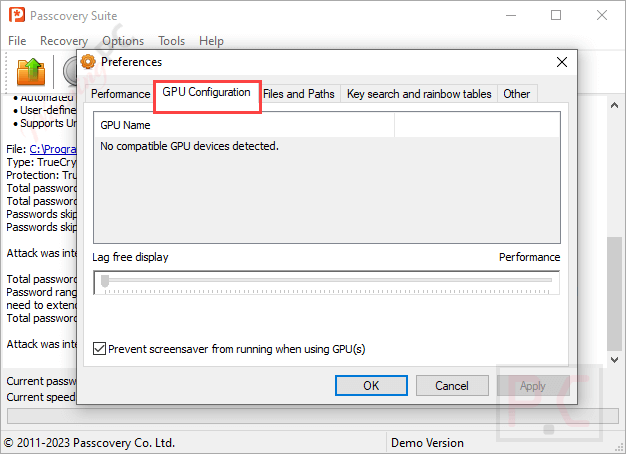The width and height of the screenshot is (626, 454).
Task: Click the Lag free display performance slider handle
Action: pyautogui.click(x=105, y=281)
